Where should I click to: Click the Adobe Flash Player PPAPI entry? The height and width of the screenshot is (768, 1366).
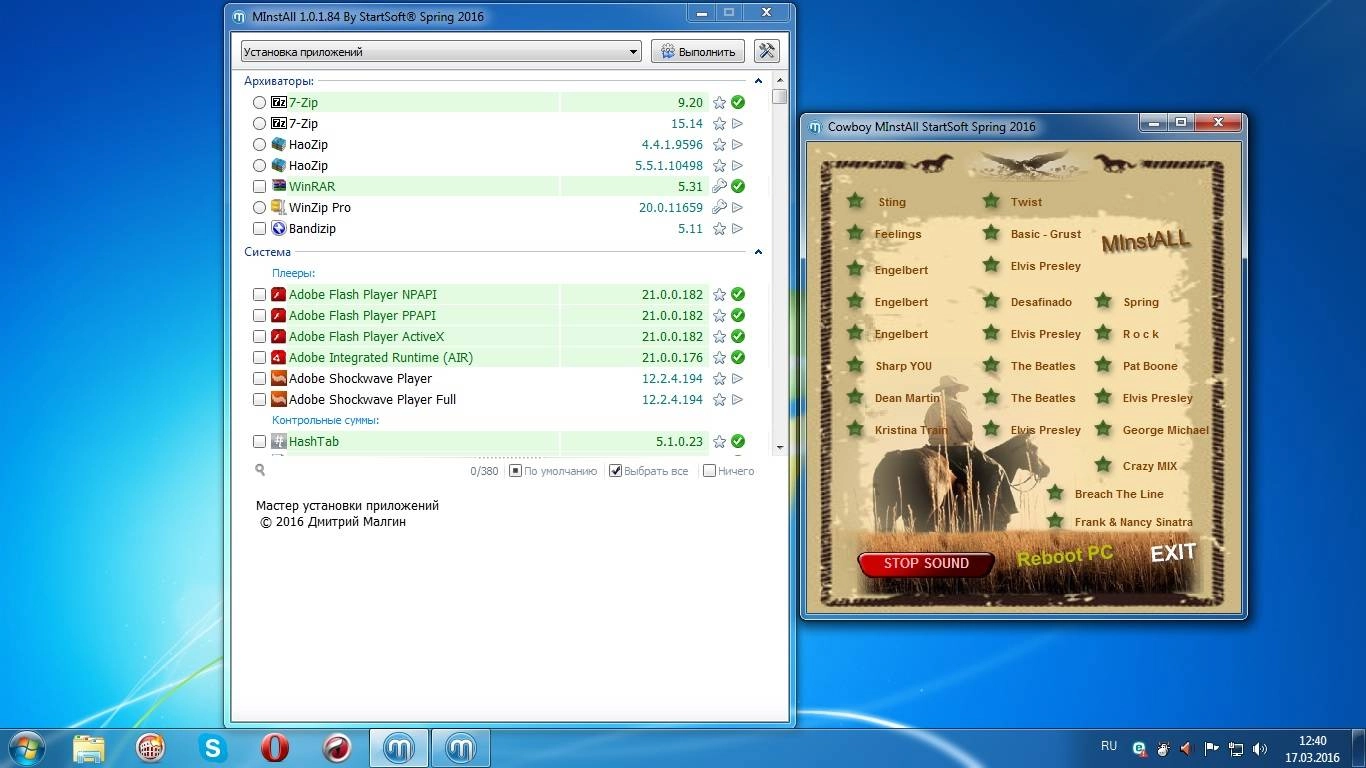(x=362, y=315)
